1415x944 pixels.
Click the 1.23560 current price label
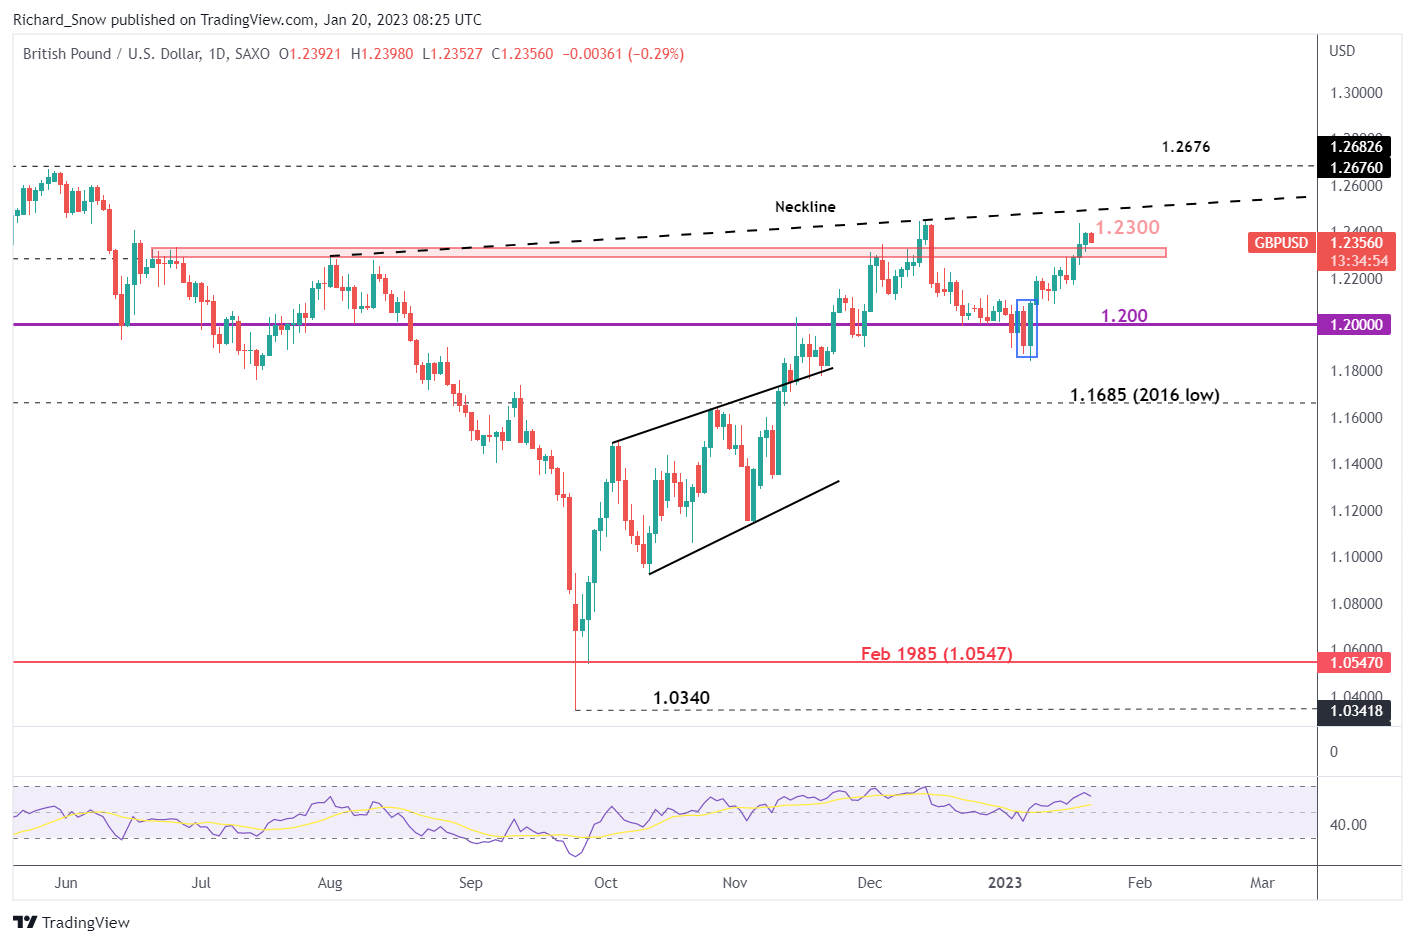pos(1355,243)
